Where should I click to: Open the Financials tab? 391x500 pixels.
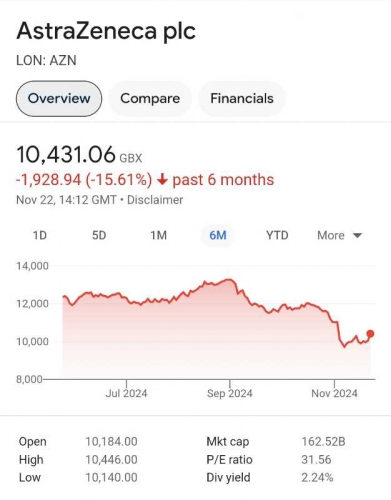tap(242, 99)
